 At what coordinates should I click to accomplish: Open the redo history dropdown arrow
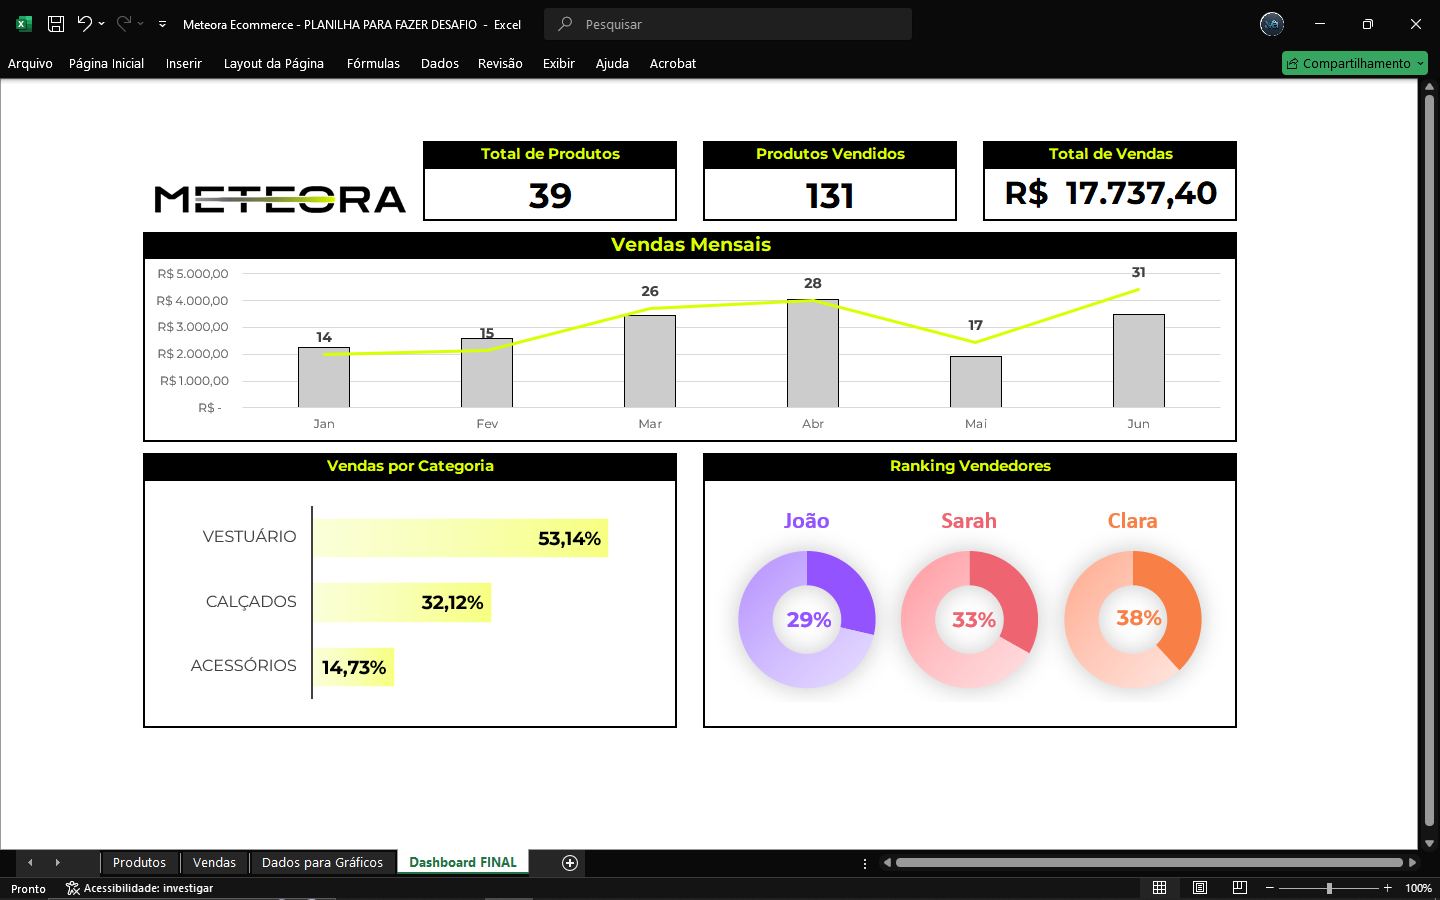[x=141, y=24]
